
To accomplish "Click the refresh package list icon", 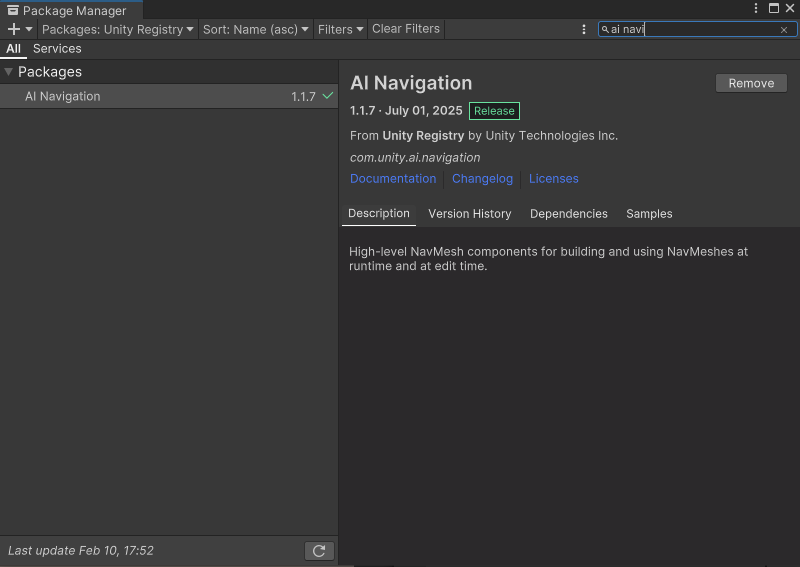I will (319, 551).
